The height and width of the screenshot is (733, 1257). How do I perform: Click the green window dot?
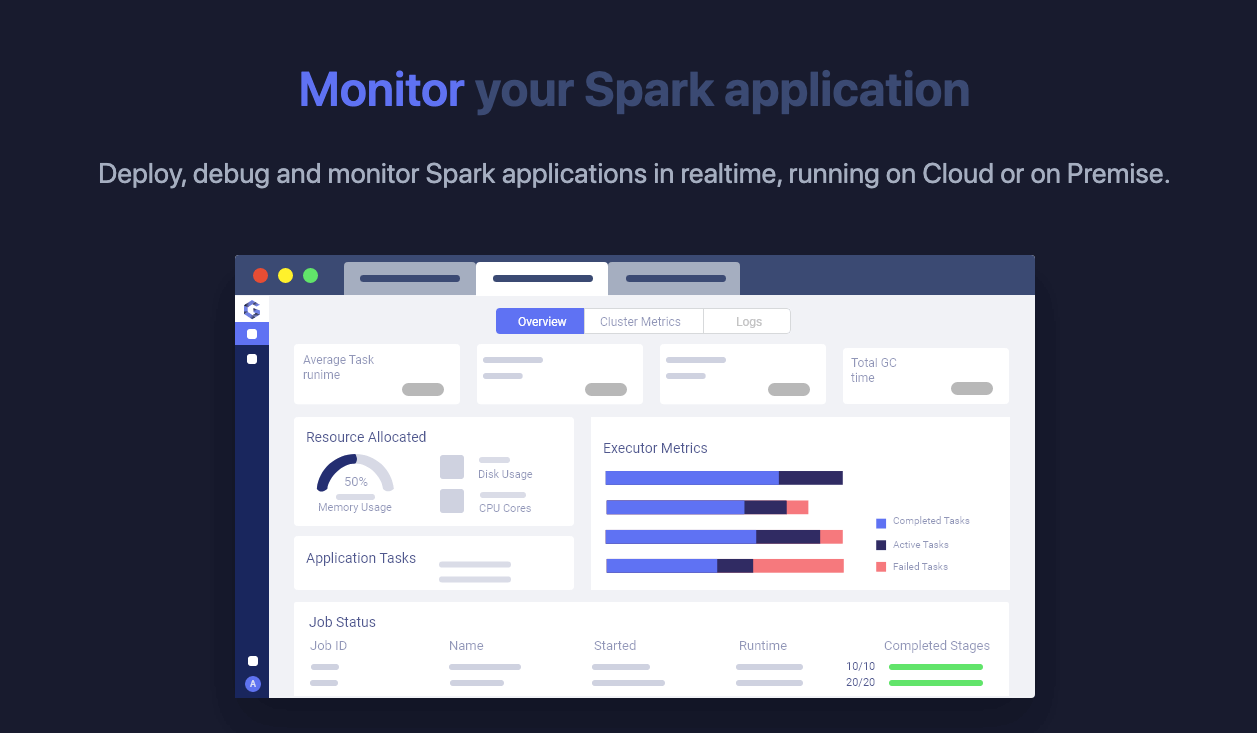[310, 275]
